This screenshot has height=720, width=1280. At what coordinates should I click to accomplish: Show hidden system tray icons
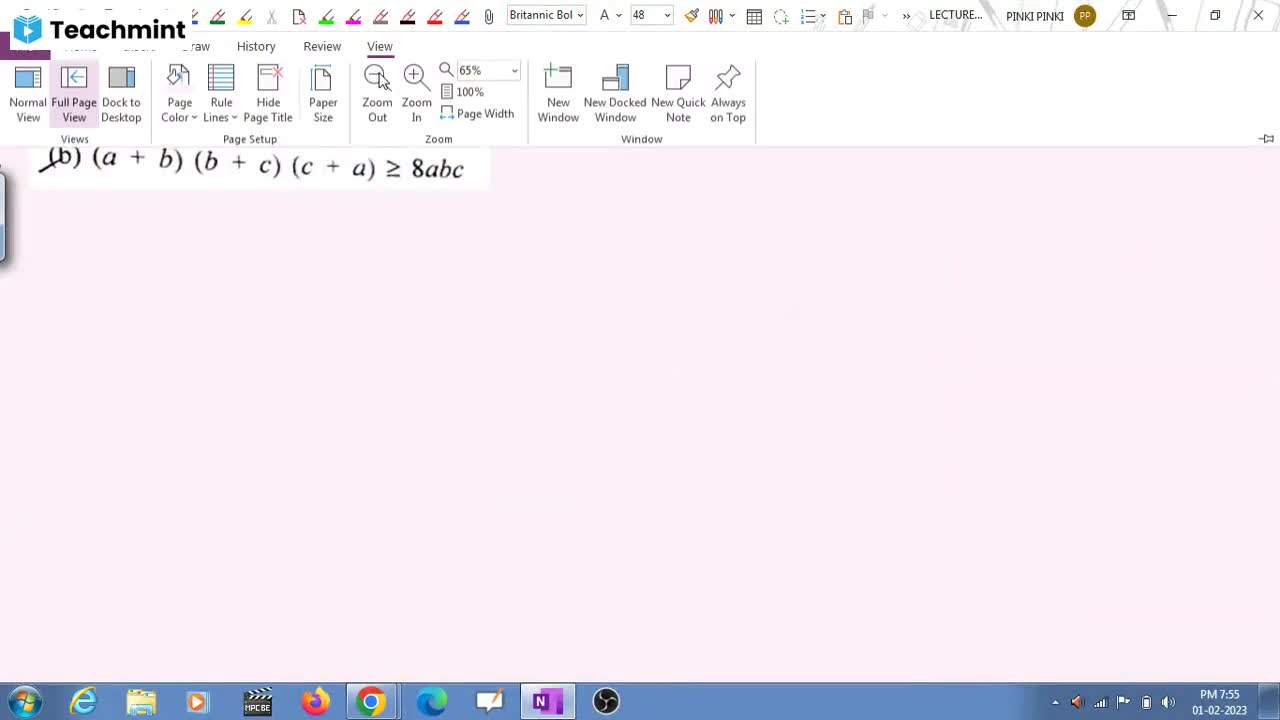[1055, 703]
